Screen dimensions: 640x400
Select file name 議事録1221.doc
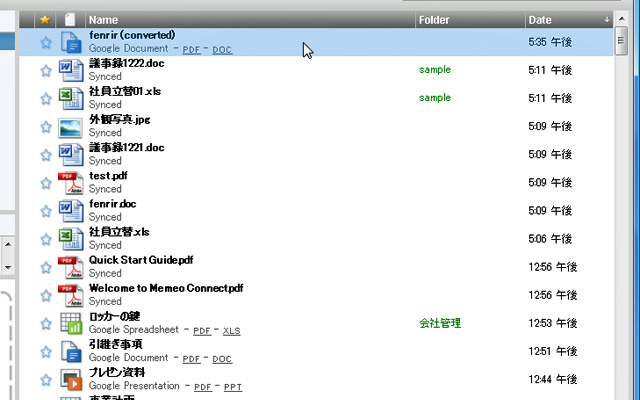tap(127, 148)
